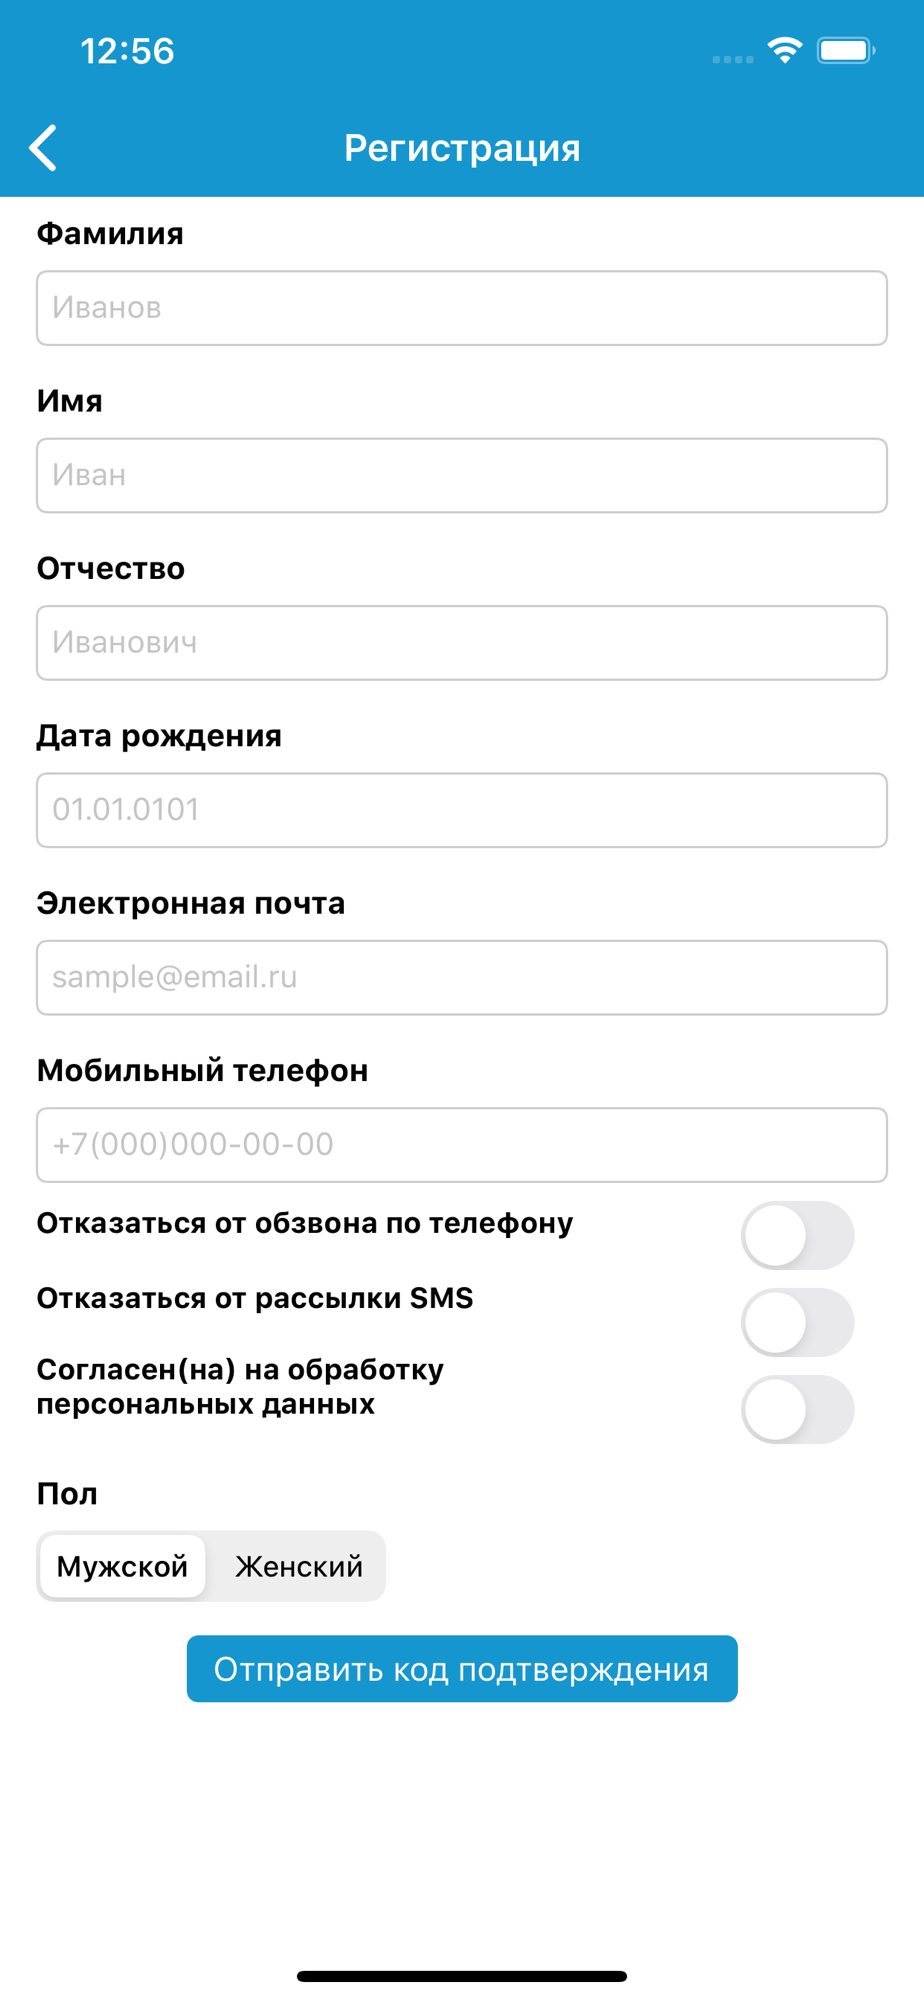Viewport: 924px width, 2000px height.
Task: Open the Дата рождения field
Action: click(x=462, y=810)
